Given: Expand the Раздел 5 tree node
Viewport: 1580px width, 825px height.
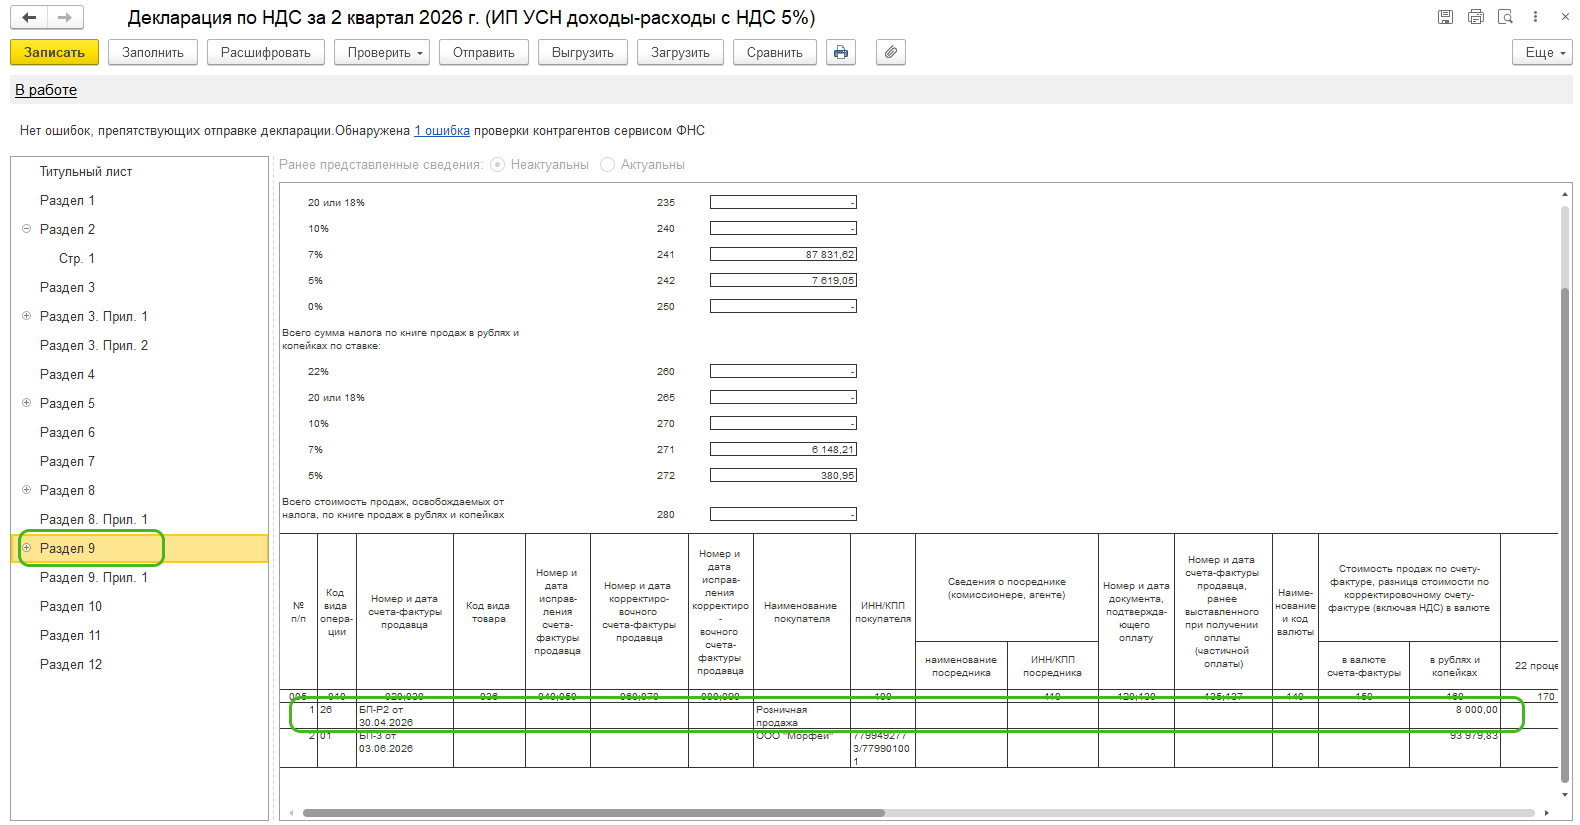Looking at the screenshot, I should (x=27, y=403).
